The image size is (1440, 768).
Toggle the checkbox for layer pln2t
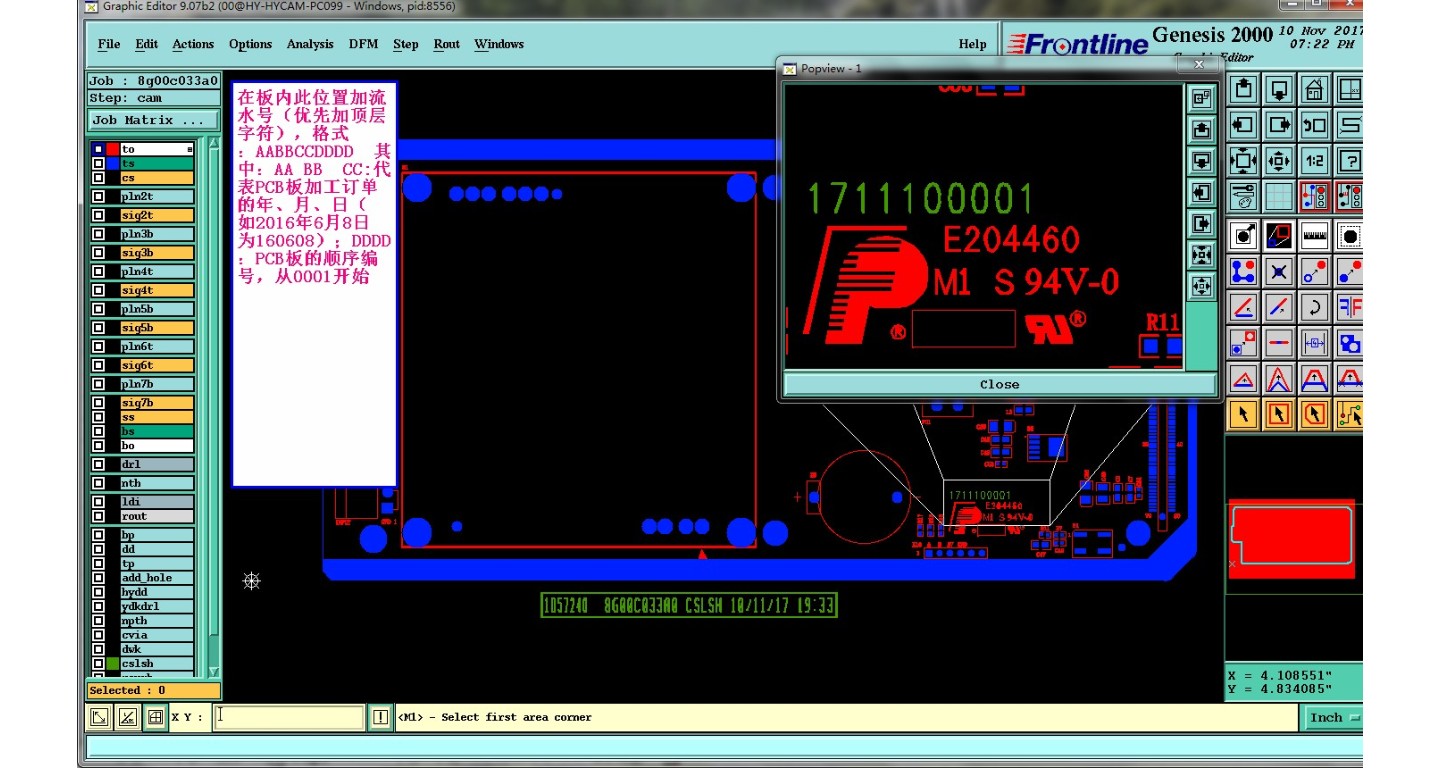[x=98, y=197]
